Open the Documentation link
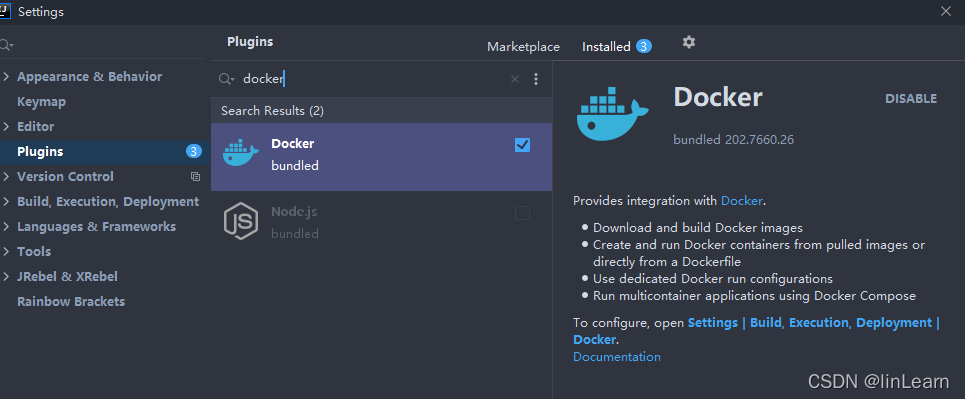This screenshot has height=399, width=965. click(617, 357)
